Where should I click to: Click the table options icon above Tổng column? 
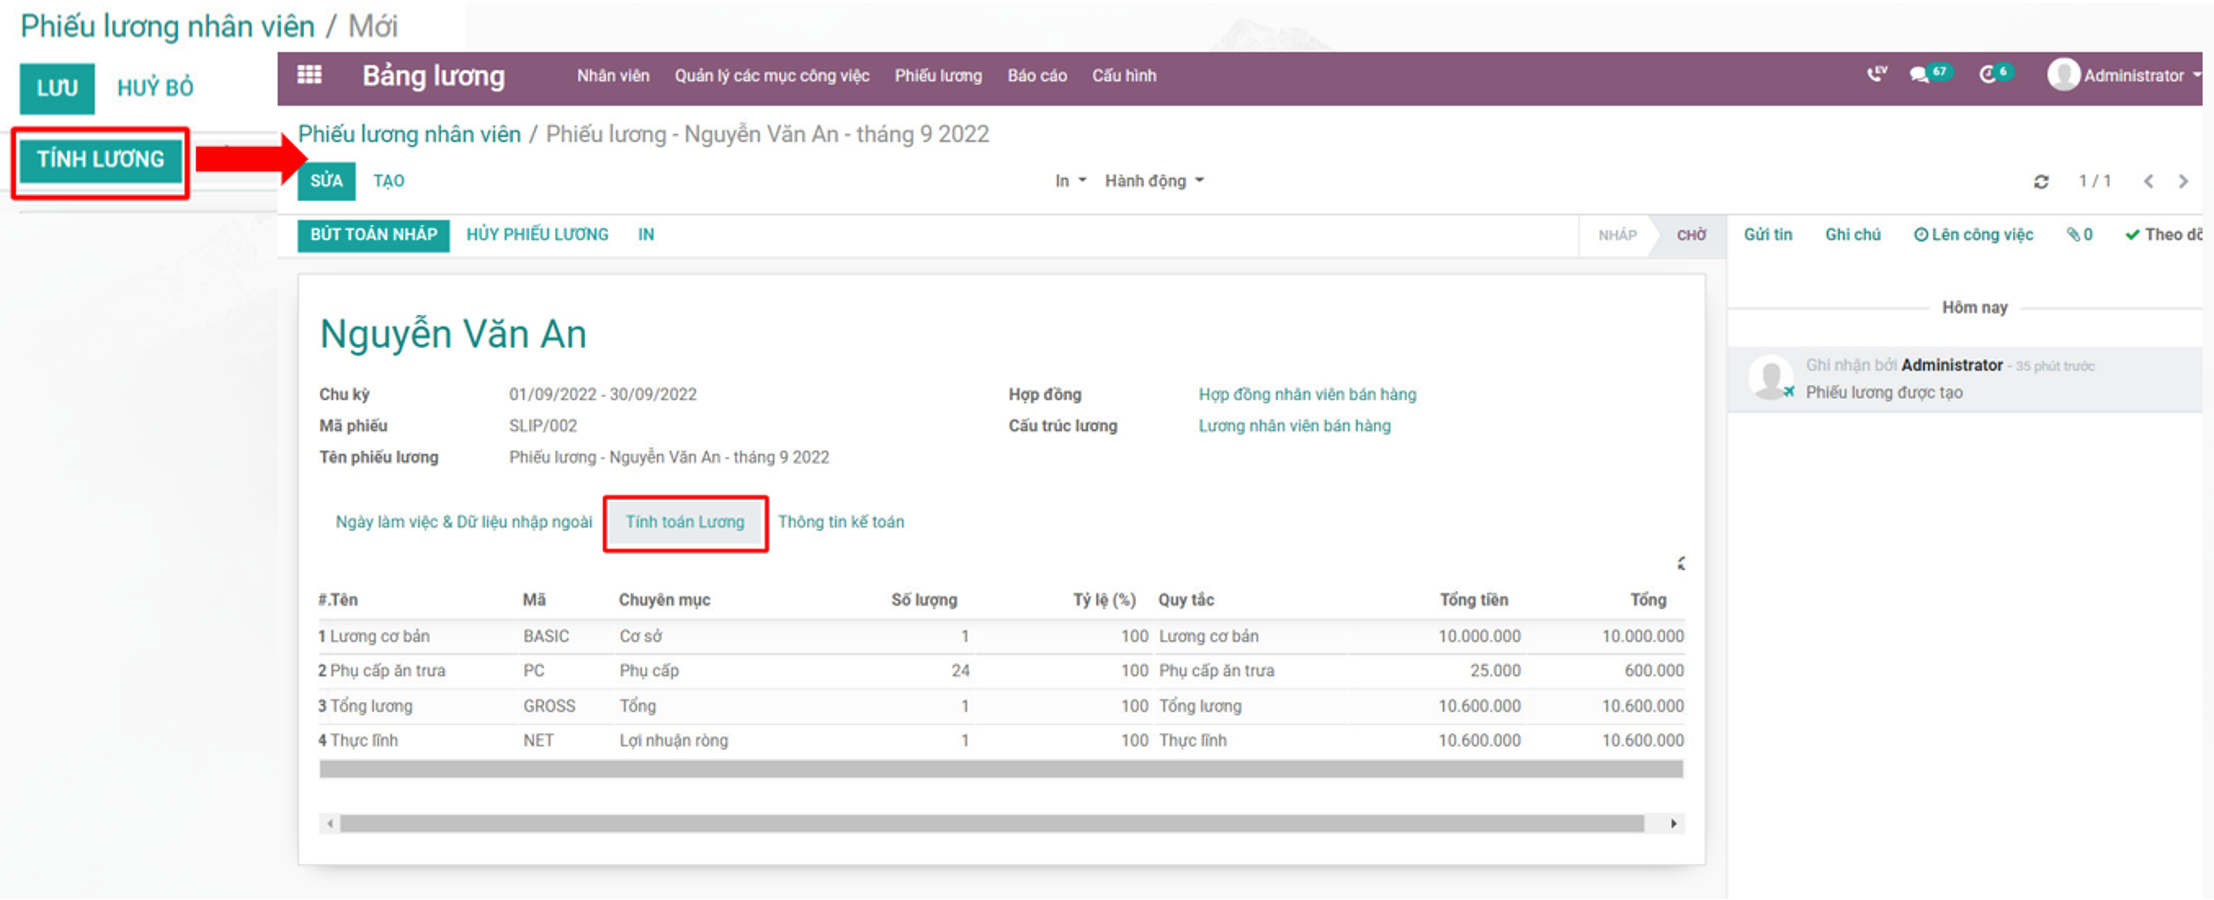pyautogui.click(x=1681, y=564)
